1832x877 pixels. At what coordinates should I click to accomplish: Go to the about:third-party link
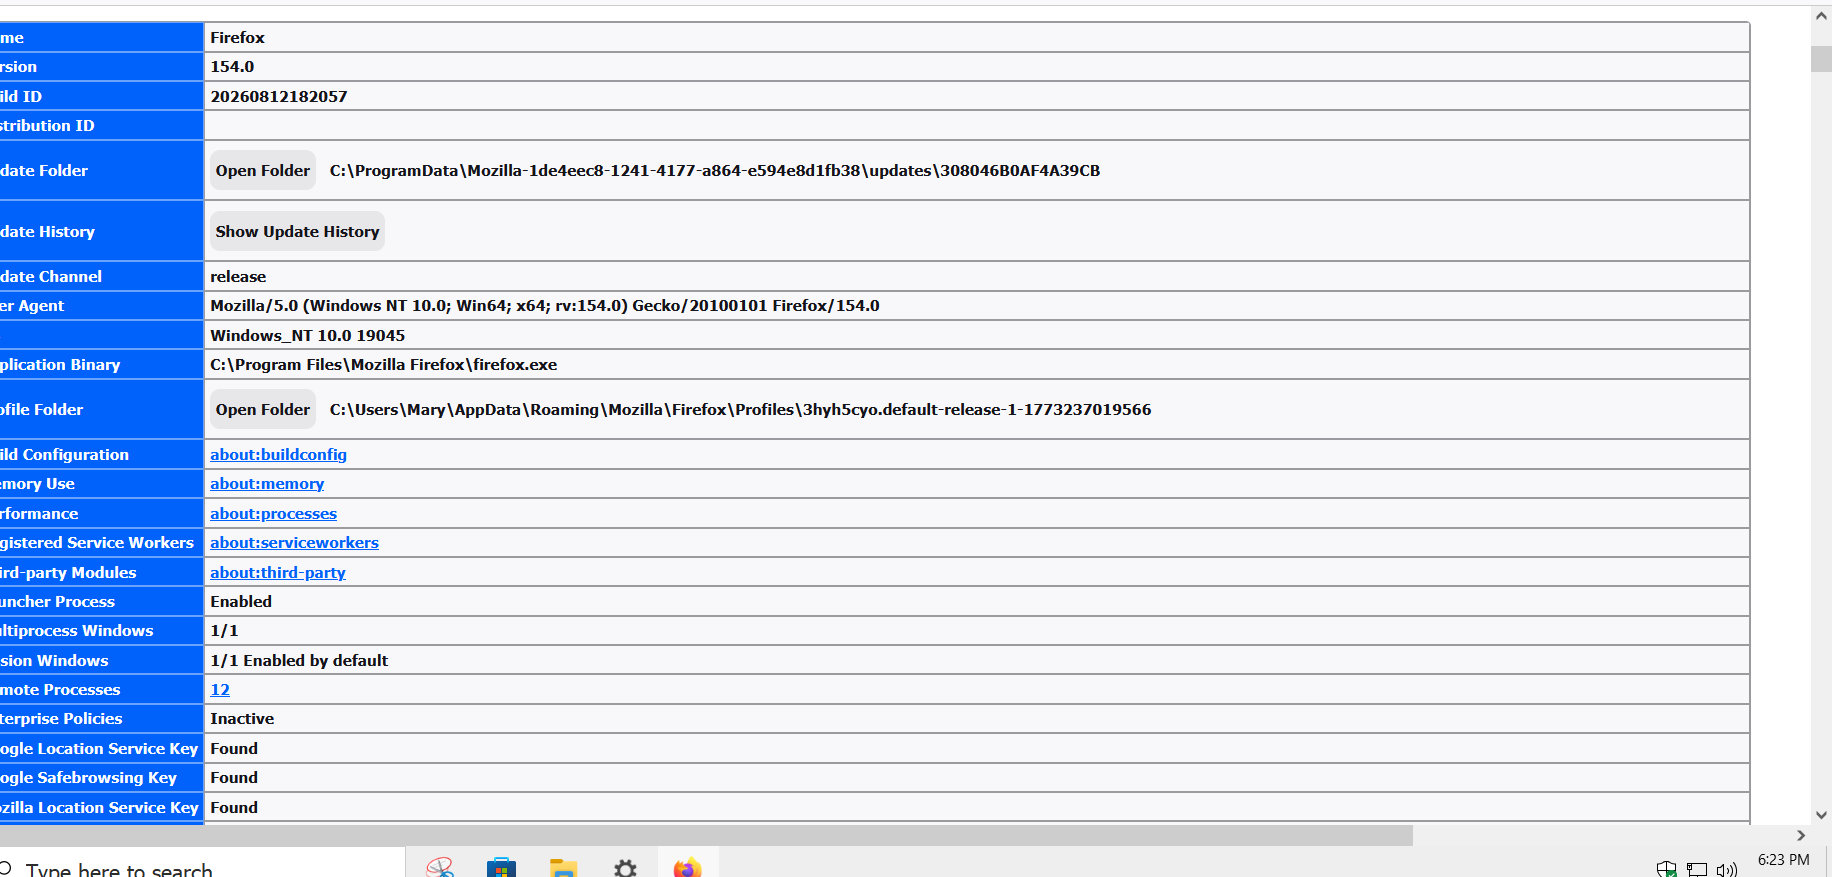click(x=278, y=573)
